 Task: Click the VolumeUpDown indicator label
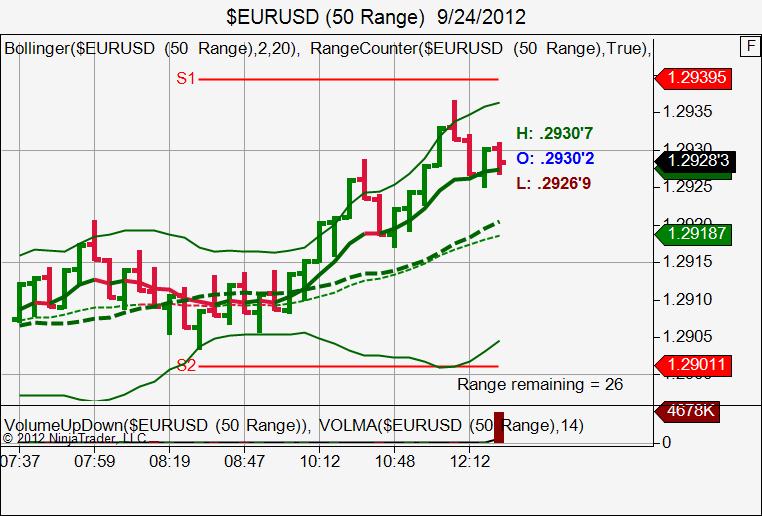tap(157, 425)
